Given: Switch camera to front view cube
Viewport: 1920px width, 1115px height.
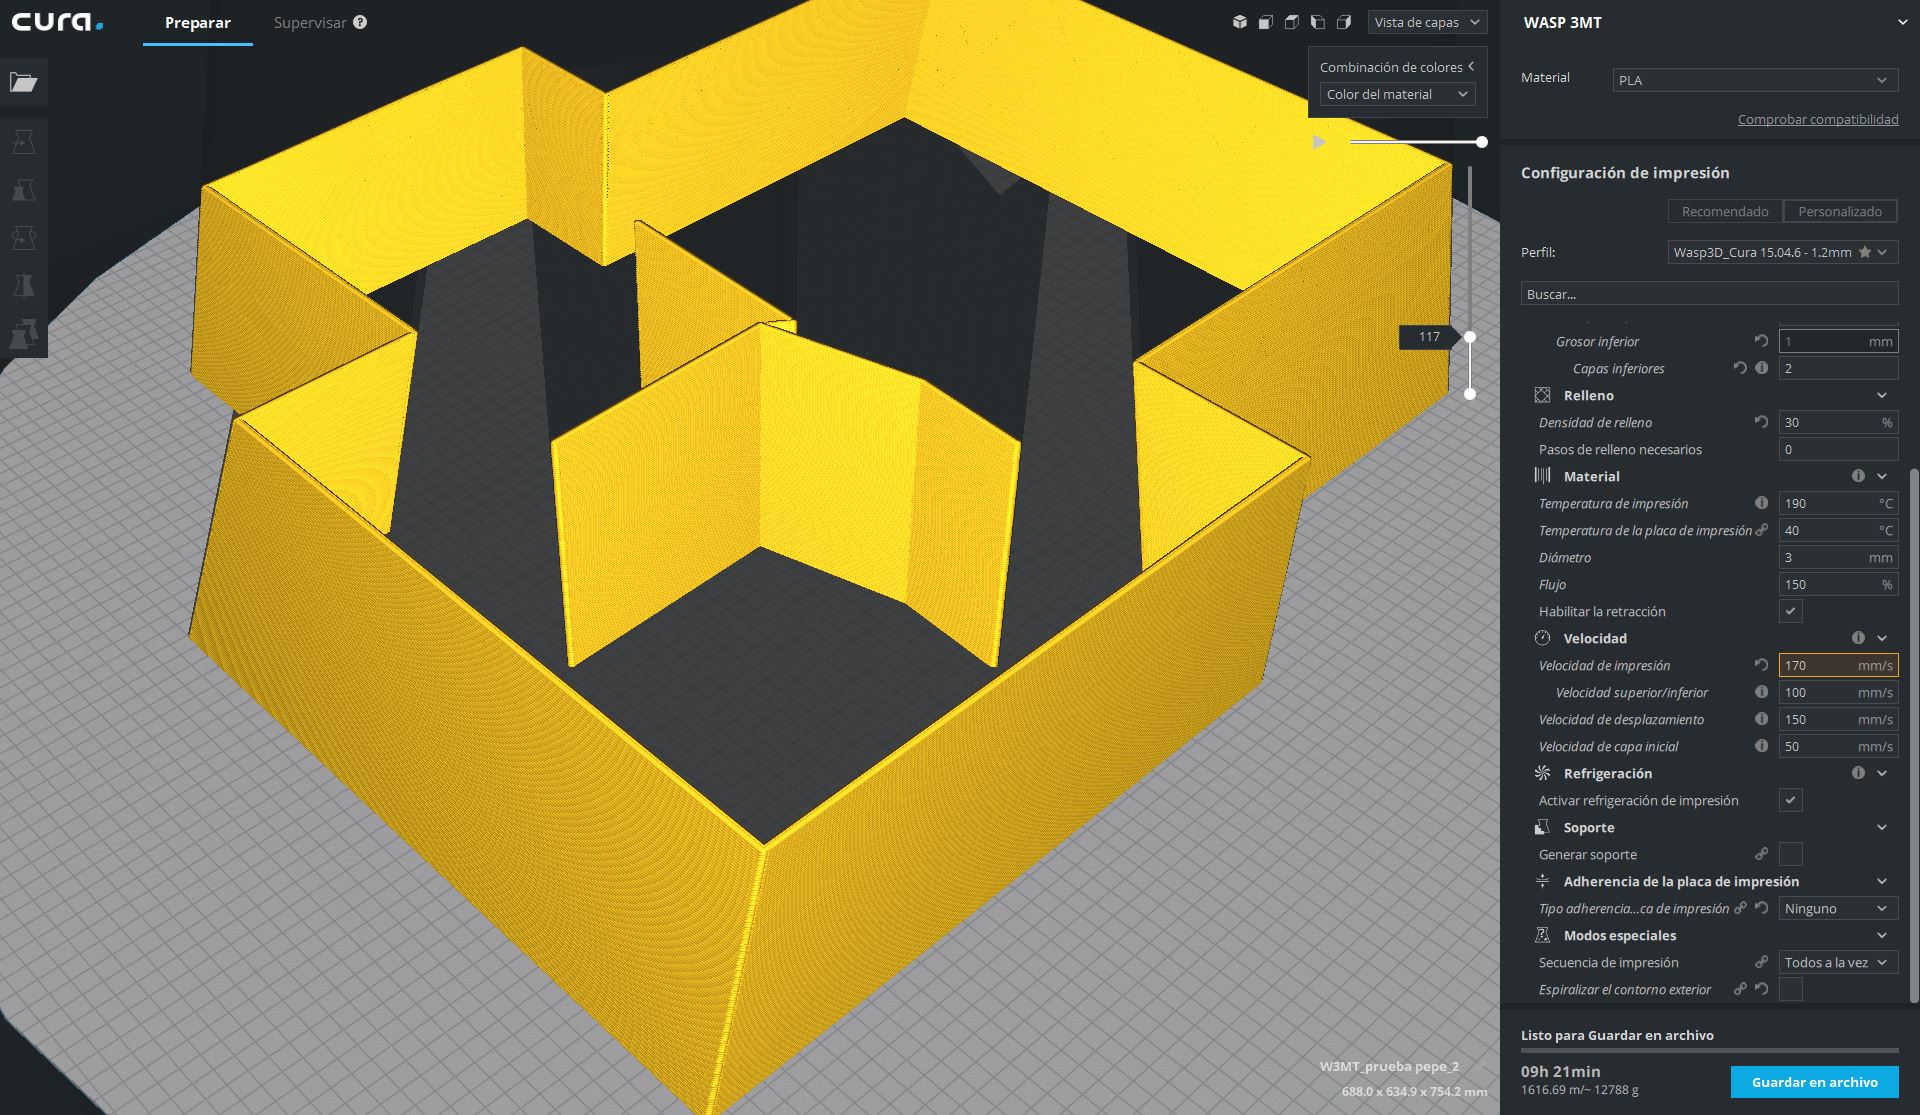Looking at the screenshot, I should click(1266, 22).
